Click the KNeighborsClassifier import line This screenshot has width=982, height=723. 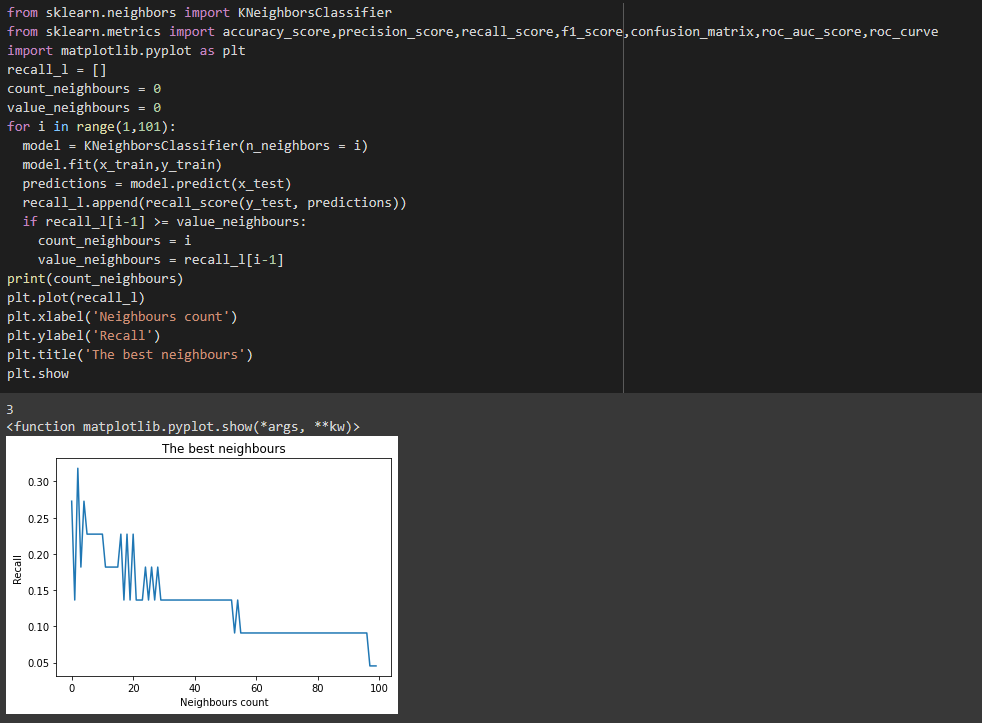pyautogui.click(x=199, y=13)
